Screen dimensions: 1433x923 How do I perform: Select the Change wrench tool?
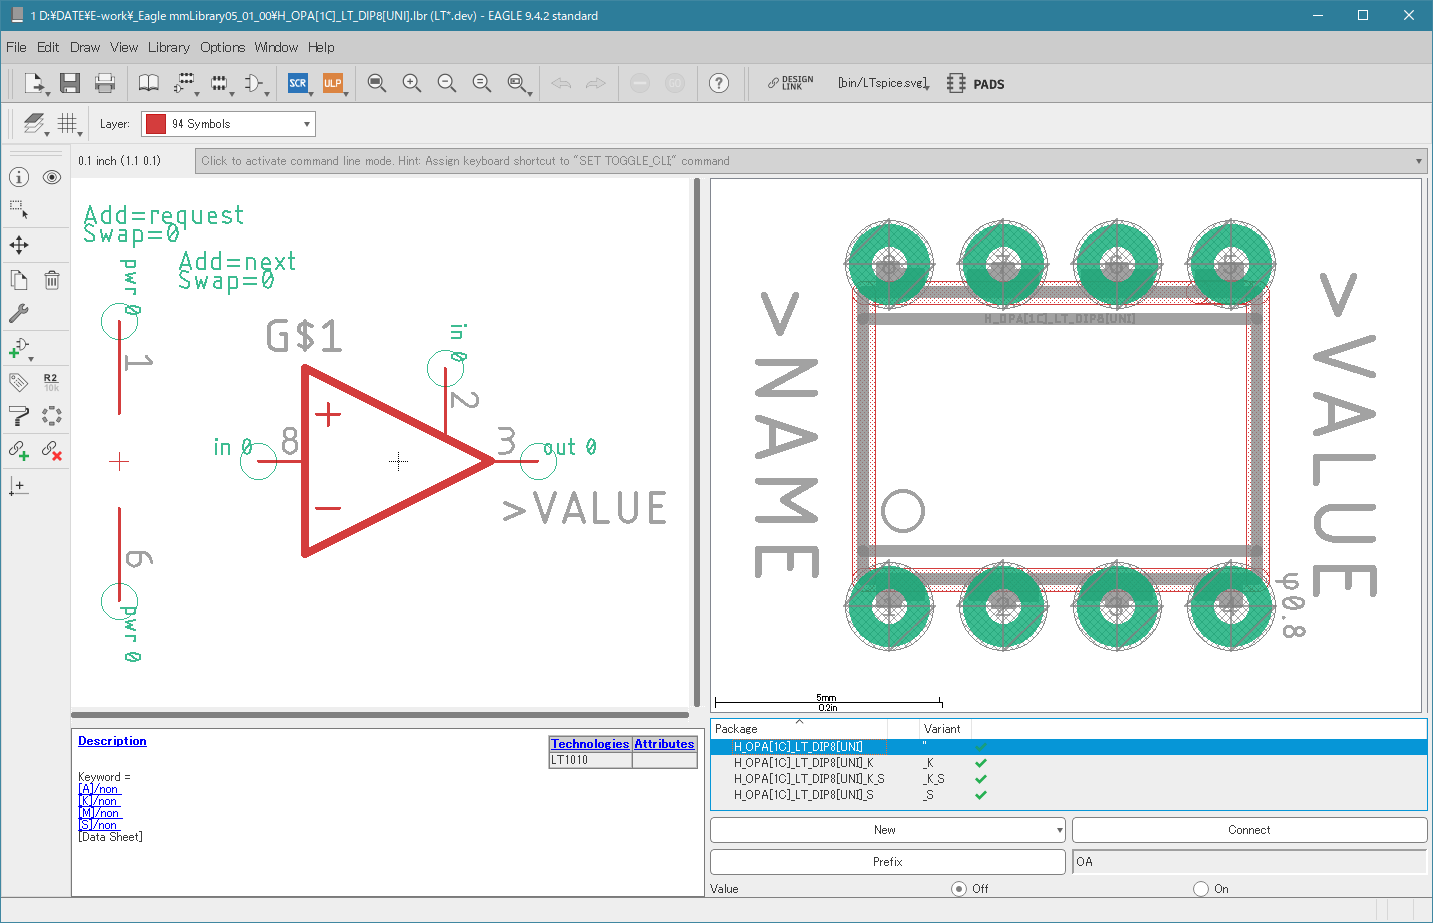tap(19, 313)
